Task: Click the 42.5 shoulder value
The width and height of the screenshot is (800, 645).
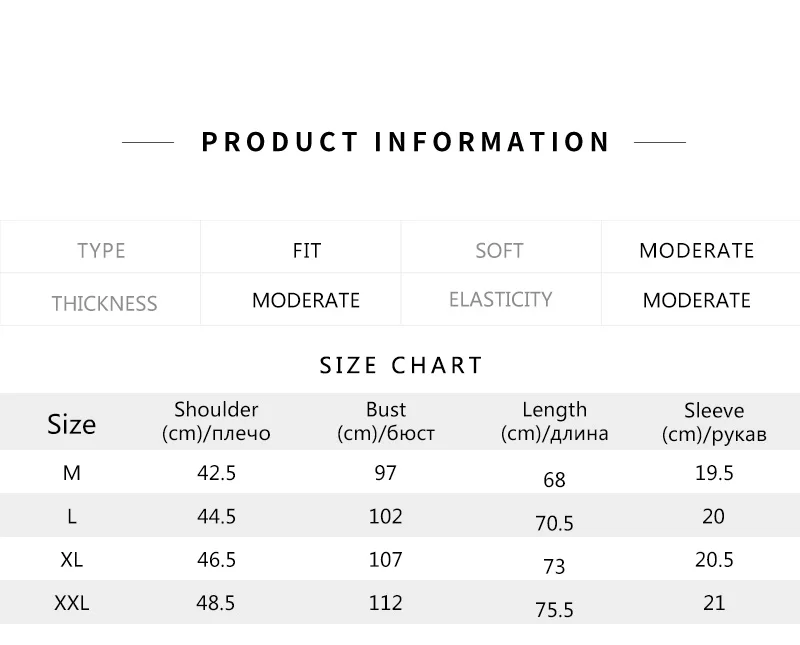Action: tap(216, 473)
